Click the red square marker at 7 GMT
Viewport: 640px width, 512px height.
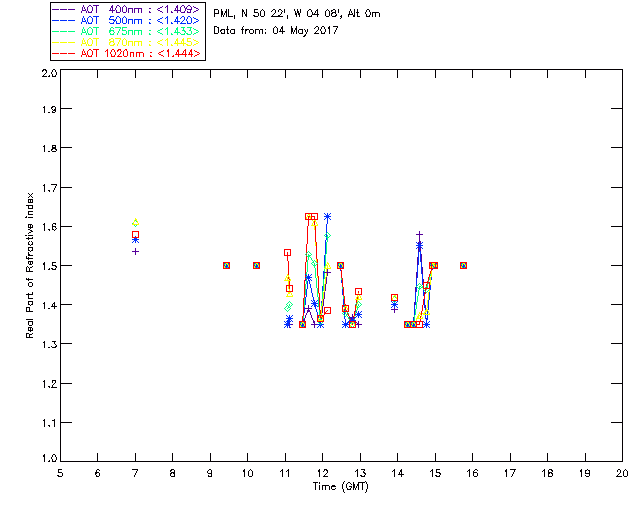click(136, 235)
